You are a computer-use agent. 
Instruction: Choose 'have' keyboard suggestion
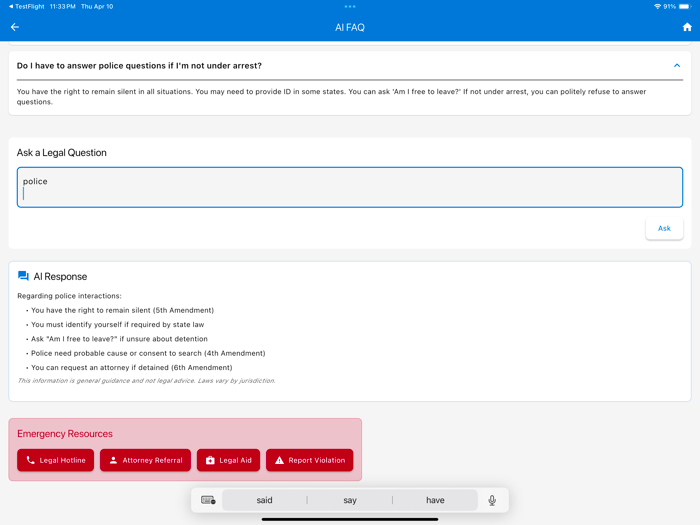(x=435, y=500)
